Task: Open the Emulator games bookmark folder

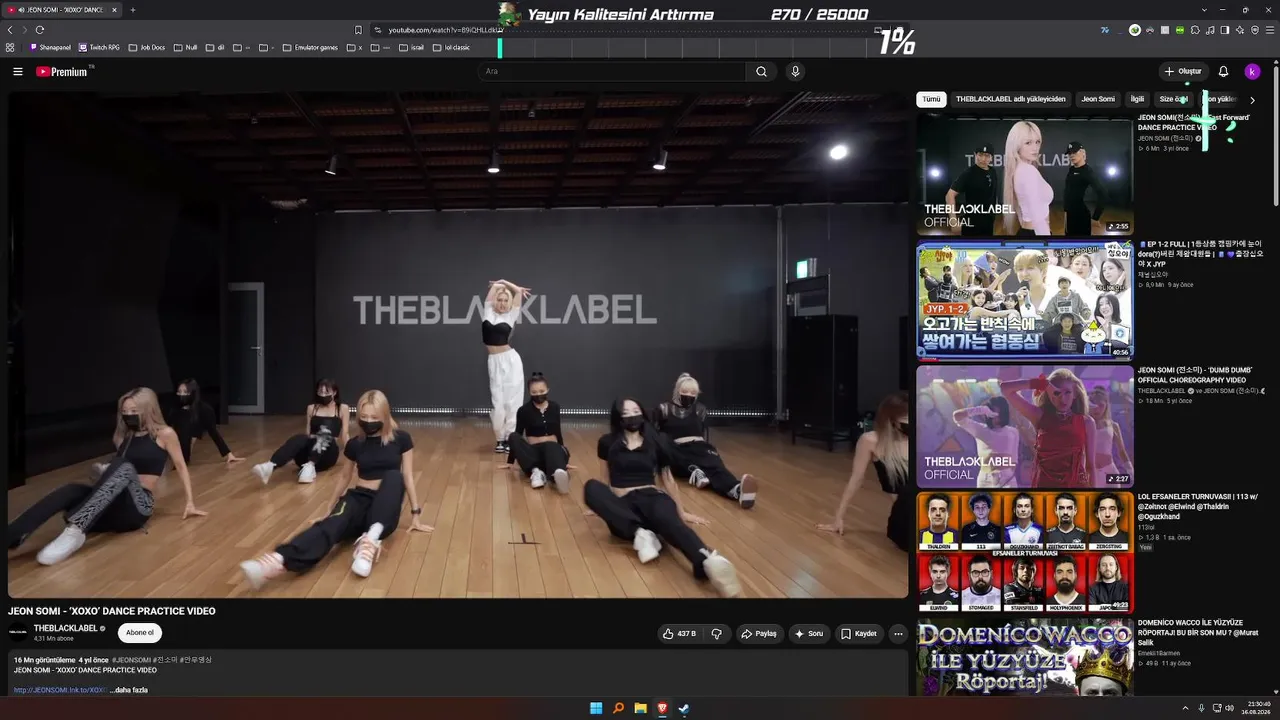Action: [310, 47]
